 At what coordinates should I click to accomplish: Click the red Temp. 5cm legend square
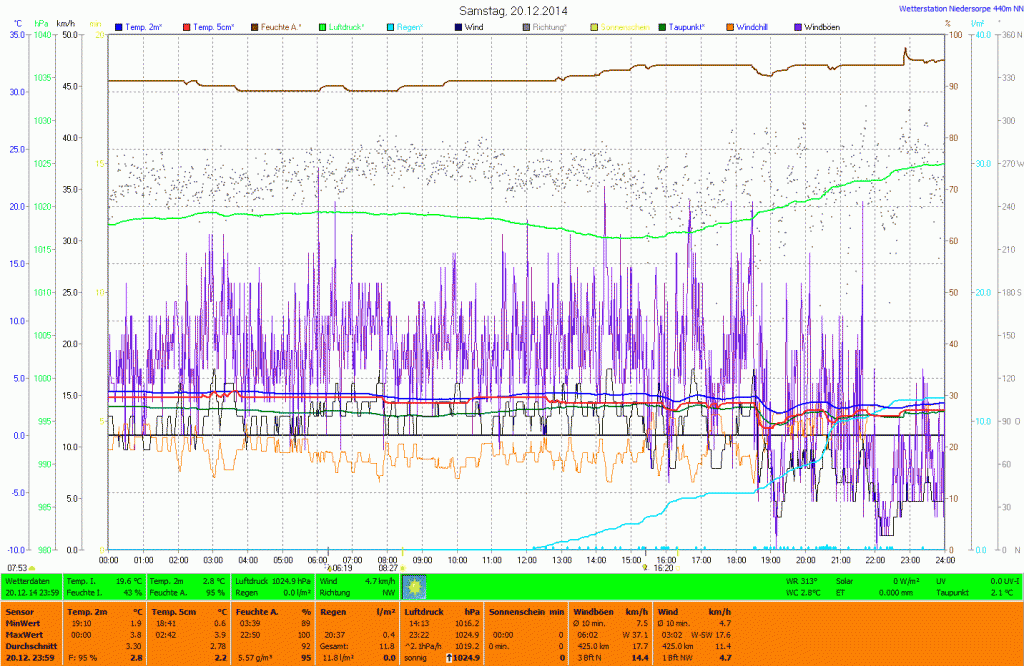[x=186, y=25]
